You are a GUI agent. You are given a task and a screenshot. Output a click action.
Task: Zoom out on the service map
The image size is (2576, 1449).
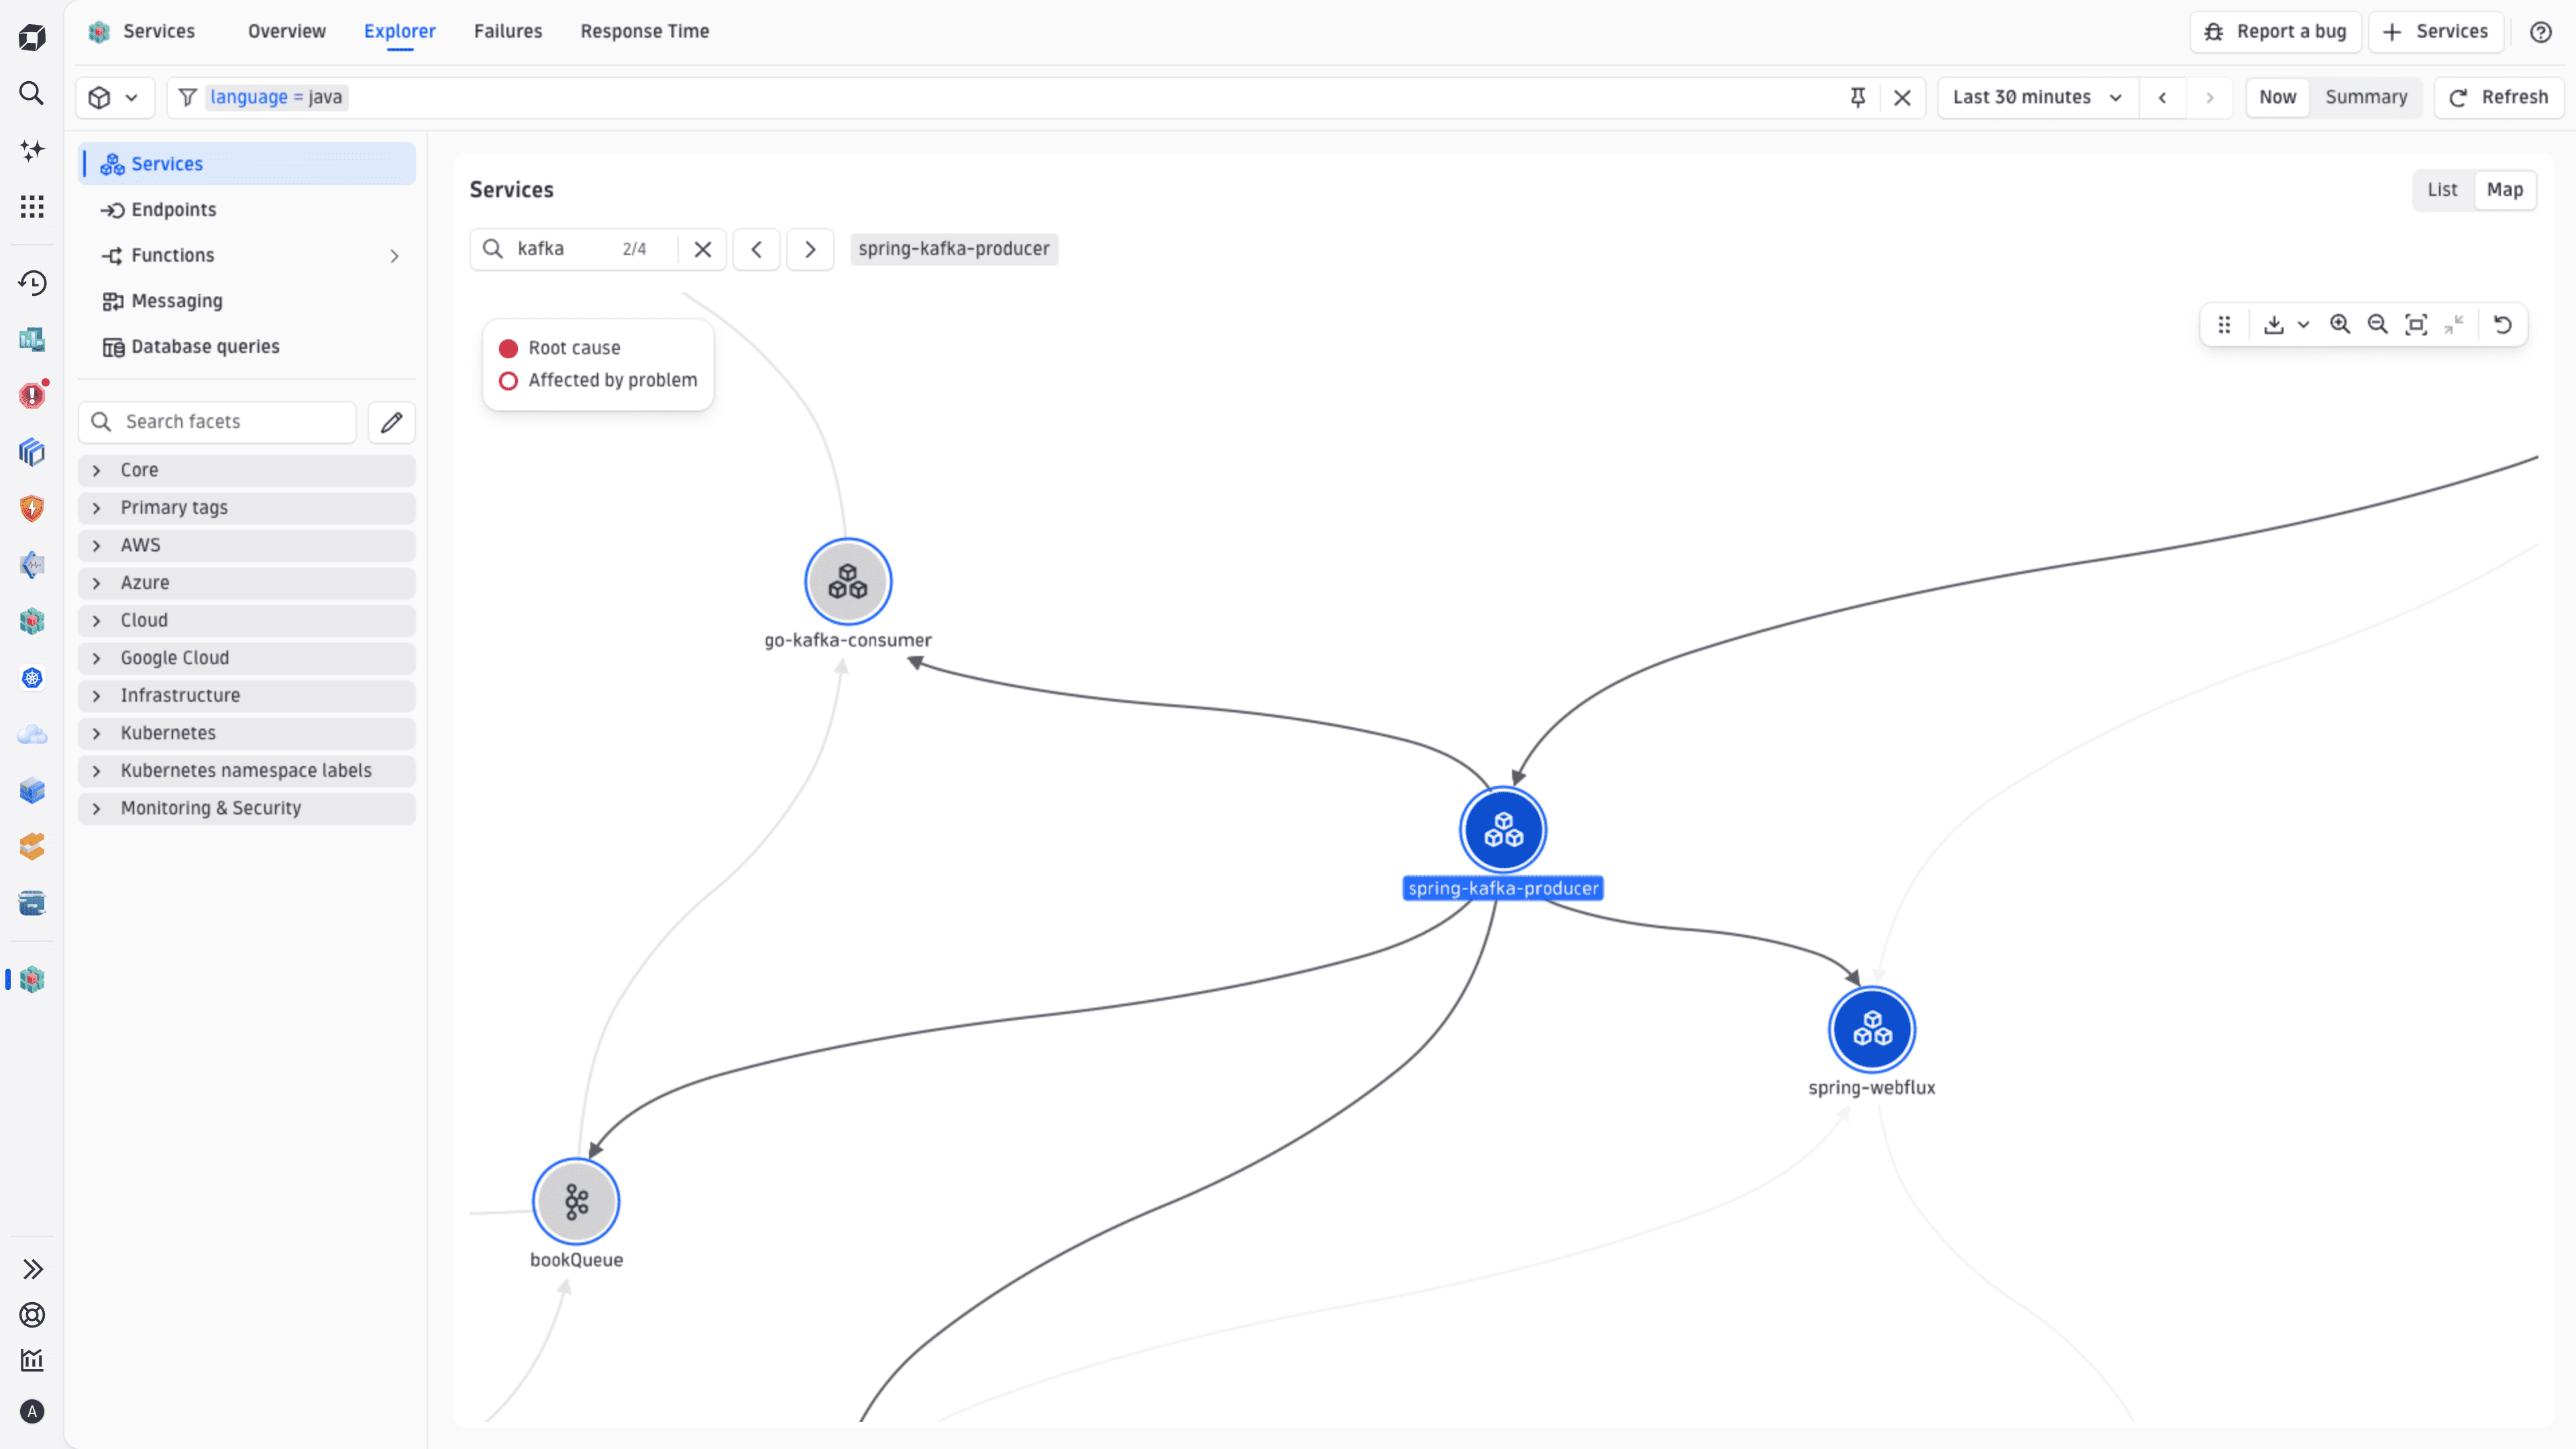2378,325
